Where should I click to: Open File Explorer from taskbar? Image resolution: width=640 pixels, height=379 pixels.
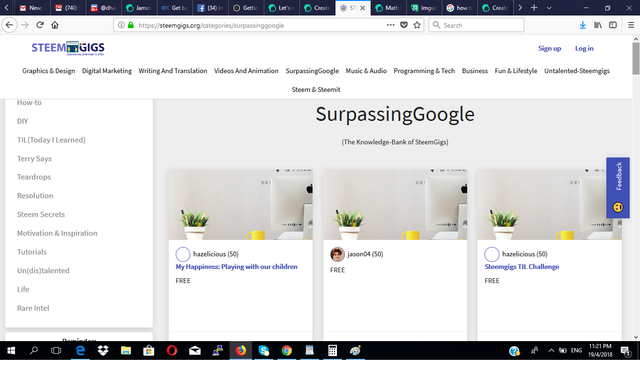point(126,350)
